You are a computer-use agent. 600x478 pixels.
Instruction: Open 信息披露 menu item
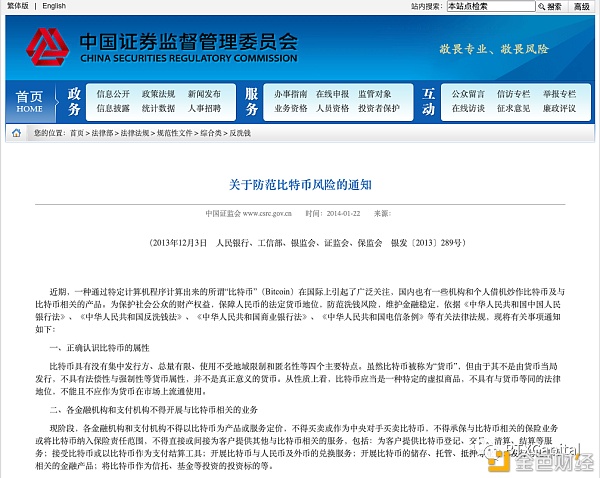click(x=113, y=108)
